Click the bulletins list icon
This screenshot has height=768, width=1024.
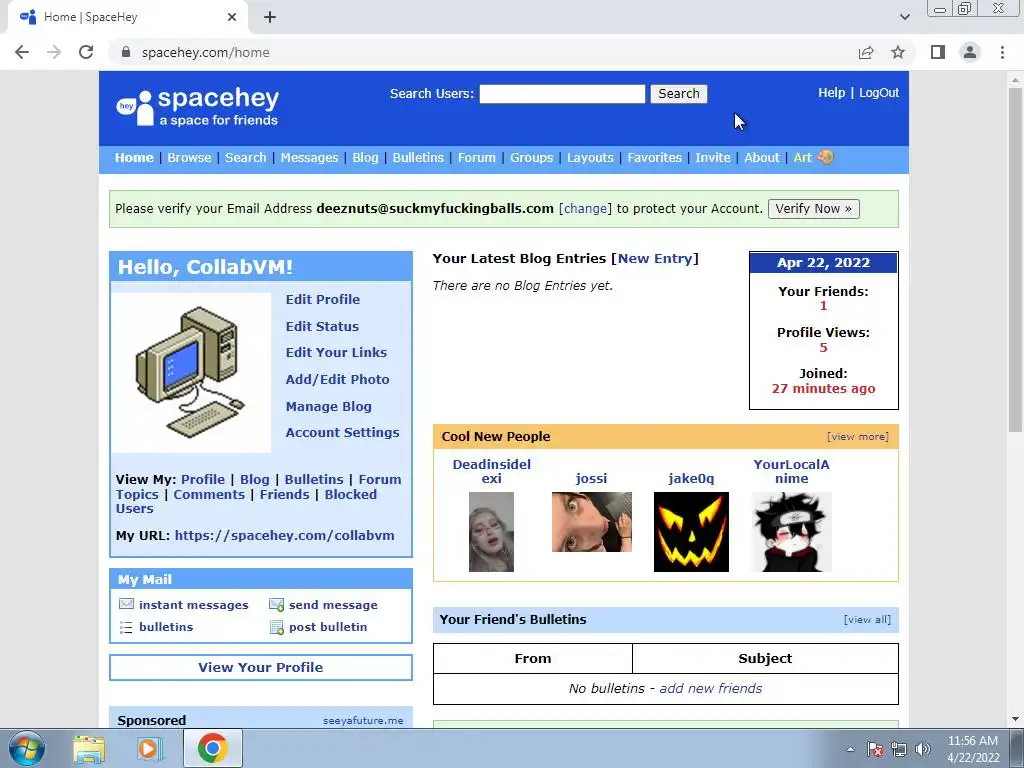[126, 627]
